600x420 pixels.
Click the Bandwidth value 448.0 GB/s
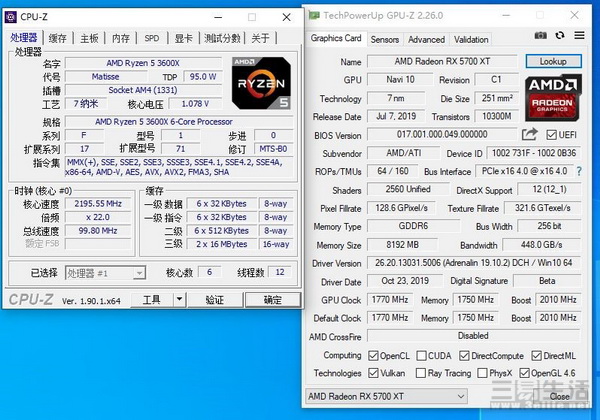[x=541, y=244]
